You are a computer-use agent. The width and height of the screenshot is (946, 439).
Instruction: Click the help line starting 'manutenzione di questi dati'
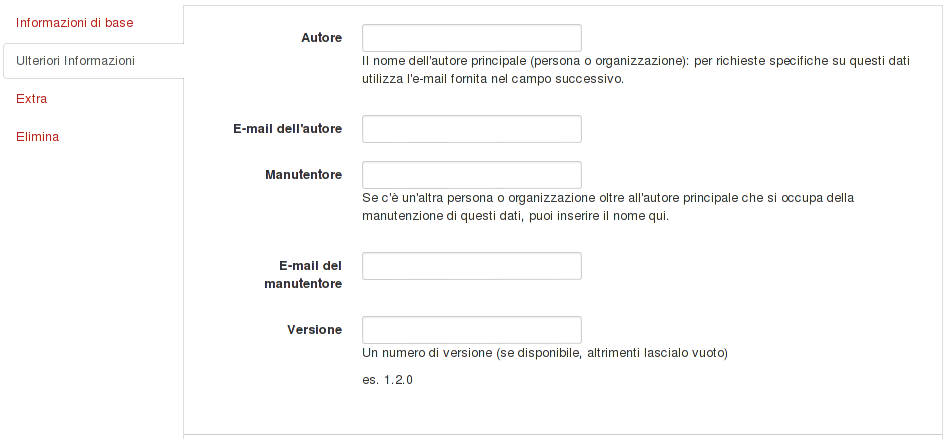515,216
